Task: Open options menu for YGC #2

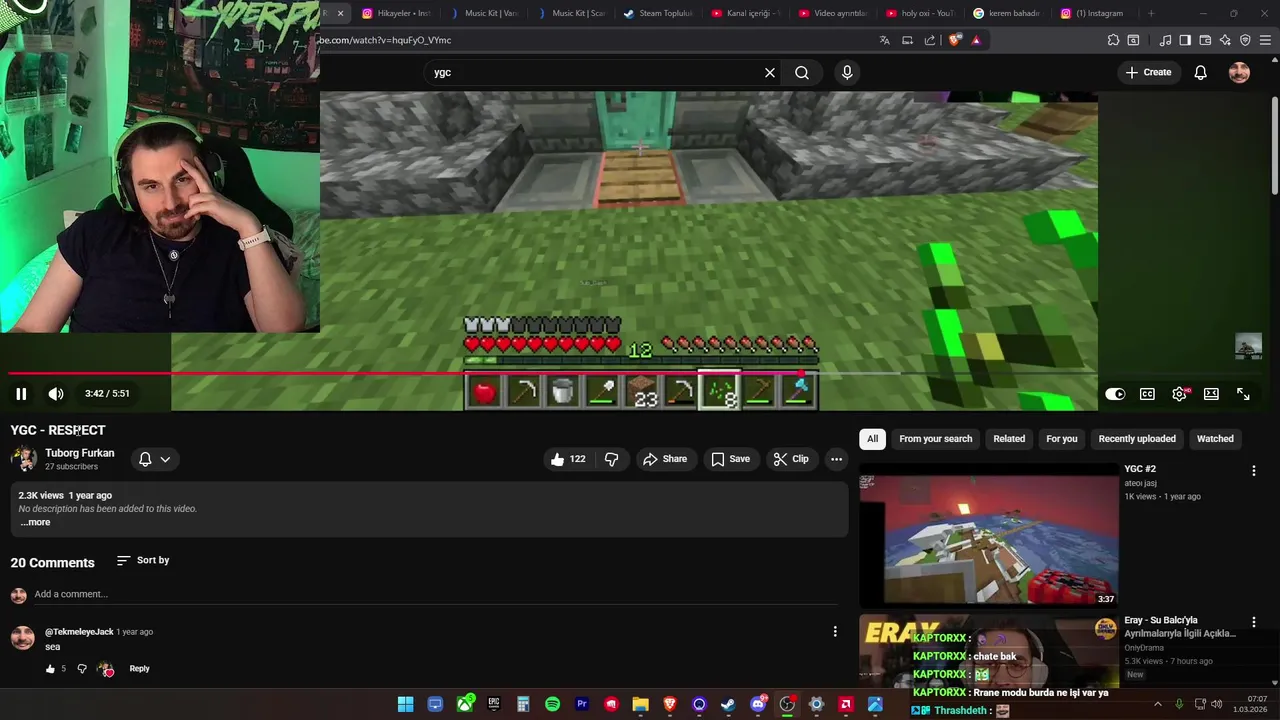Action: point(1254,470)
